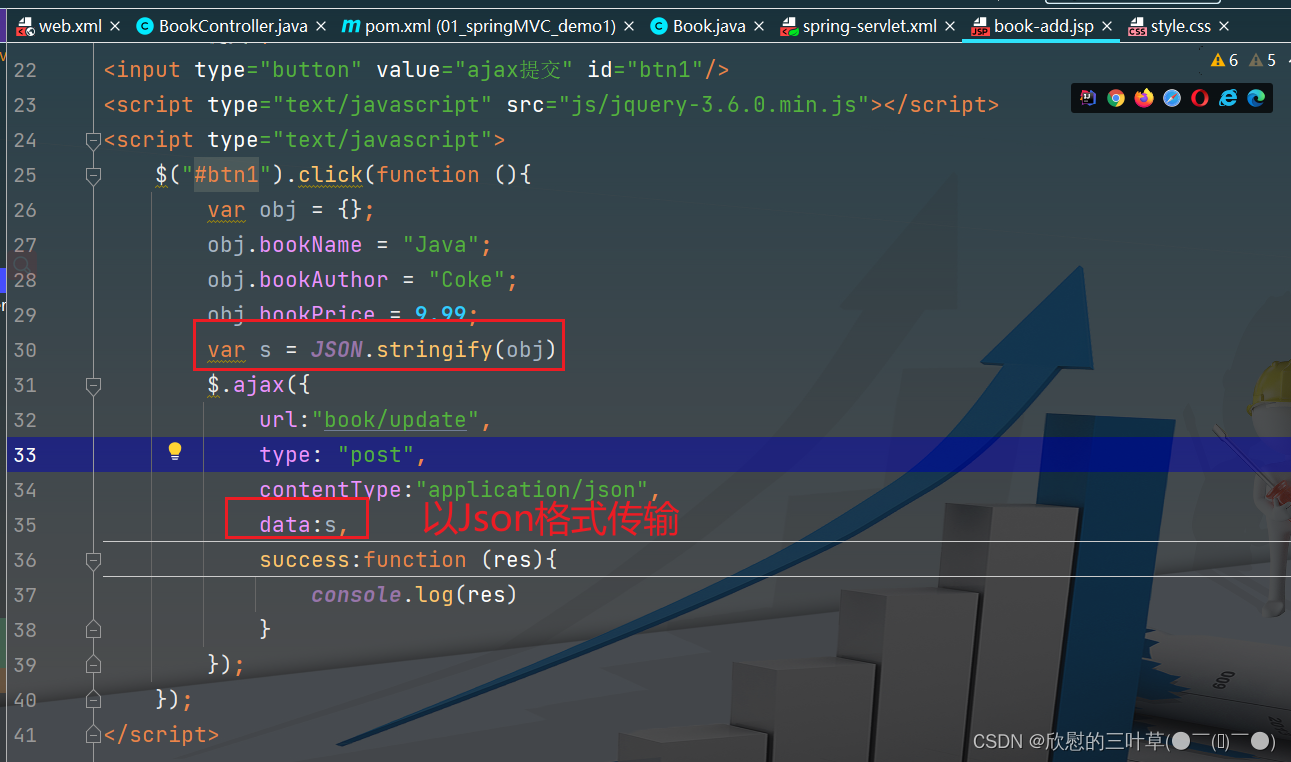Click fold end marker on line 39
The height and width of the screenshot is (762, 1291).
(93, 664)
